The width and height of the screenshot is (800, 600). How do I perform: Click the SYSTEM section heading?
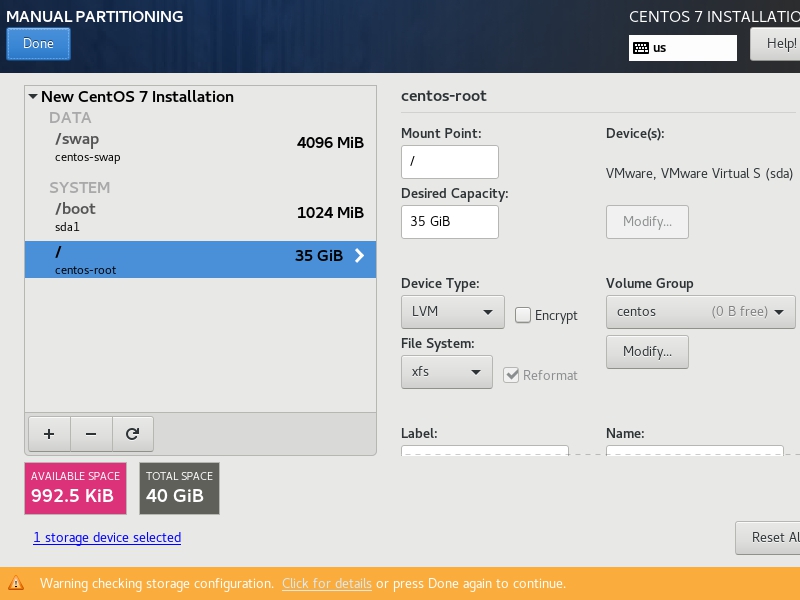80,187
